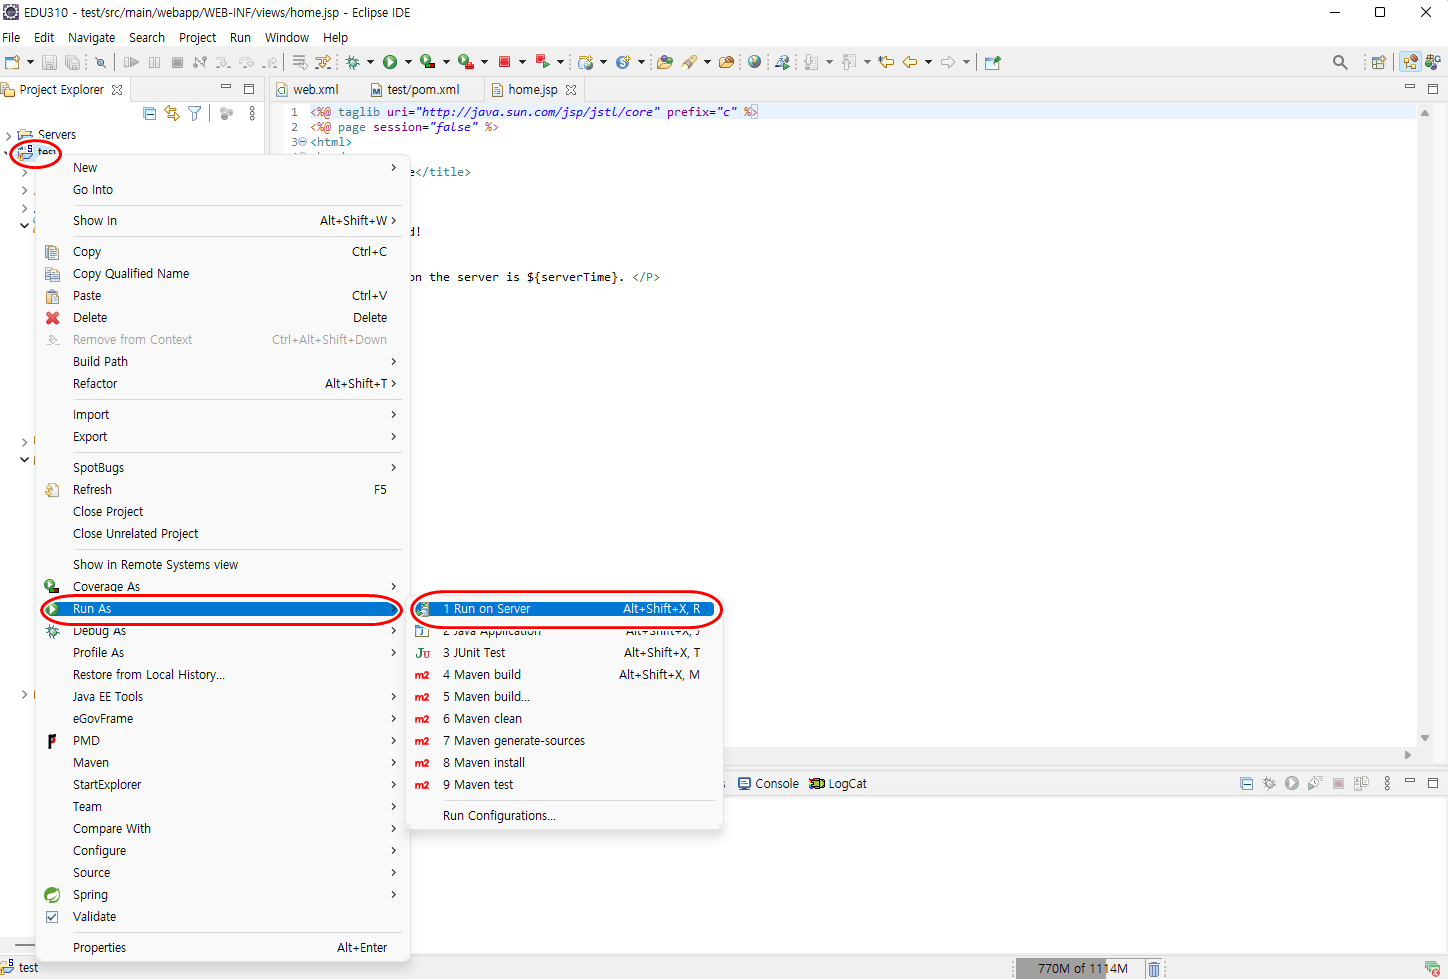Click the bottom panel collapse all icon
This screenshot has width=1448, height=979.
[1246, 783]
